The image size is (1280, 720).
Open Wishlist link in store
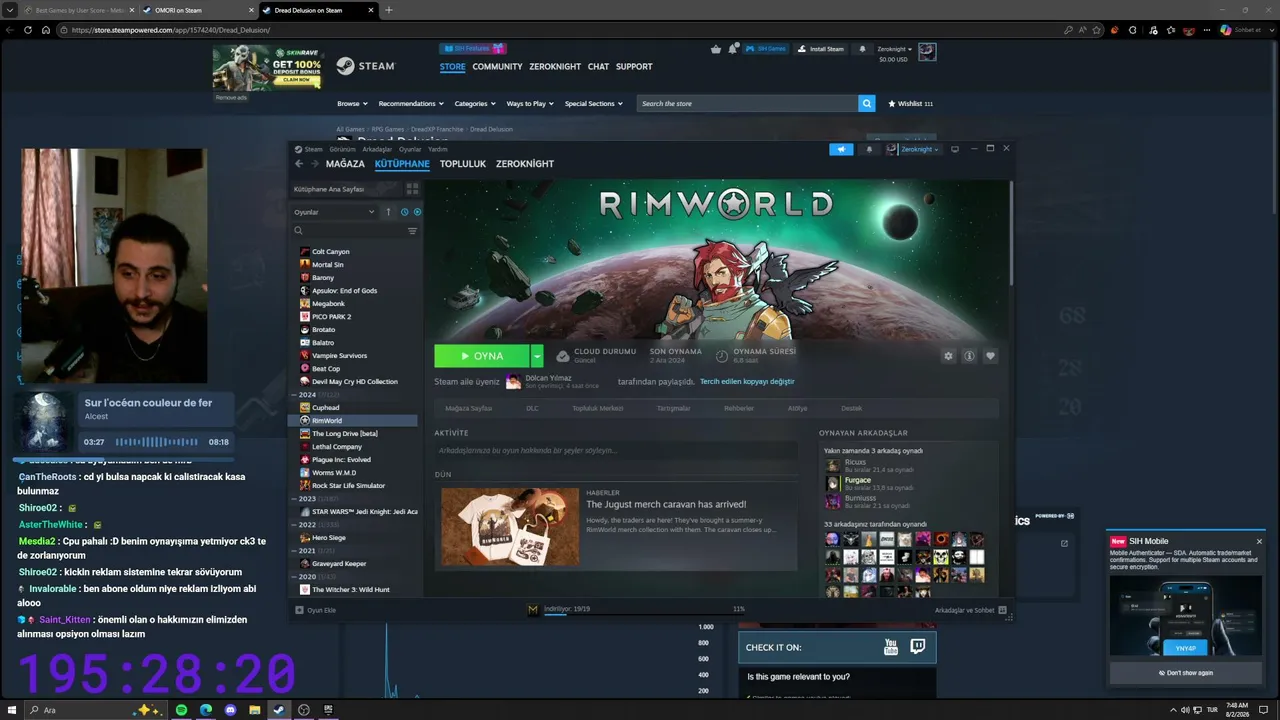[x=910, y=104]
